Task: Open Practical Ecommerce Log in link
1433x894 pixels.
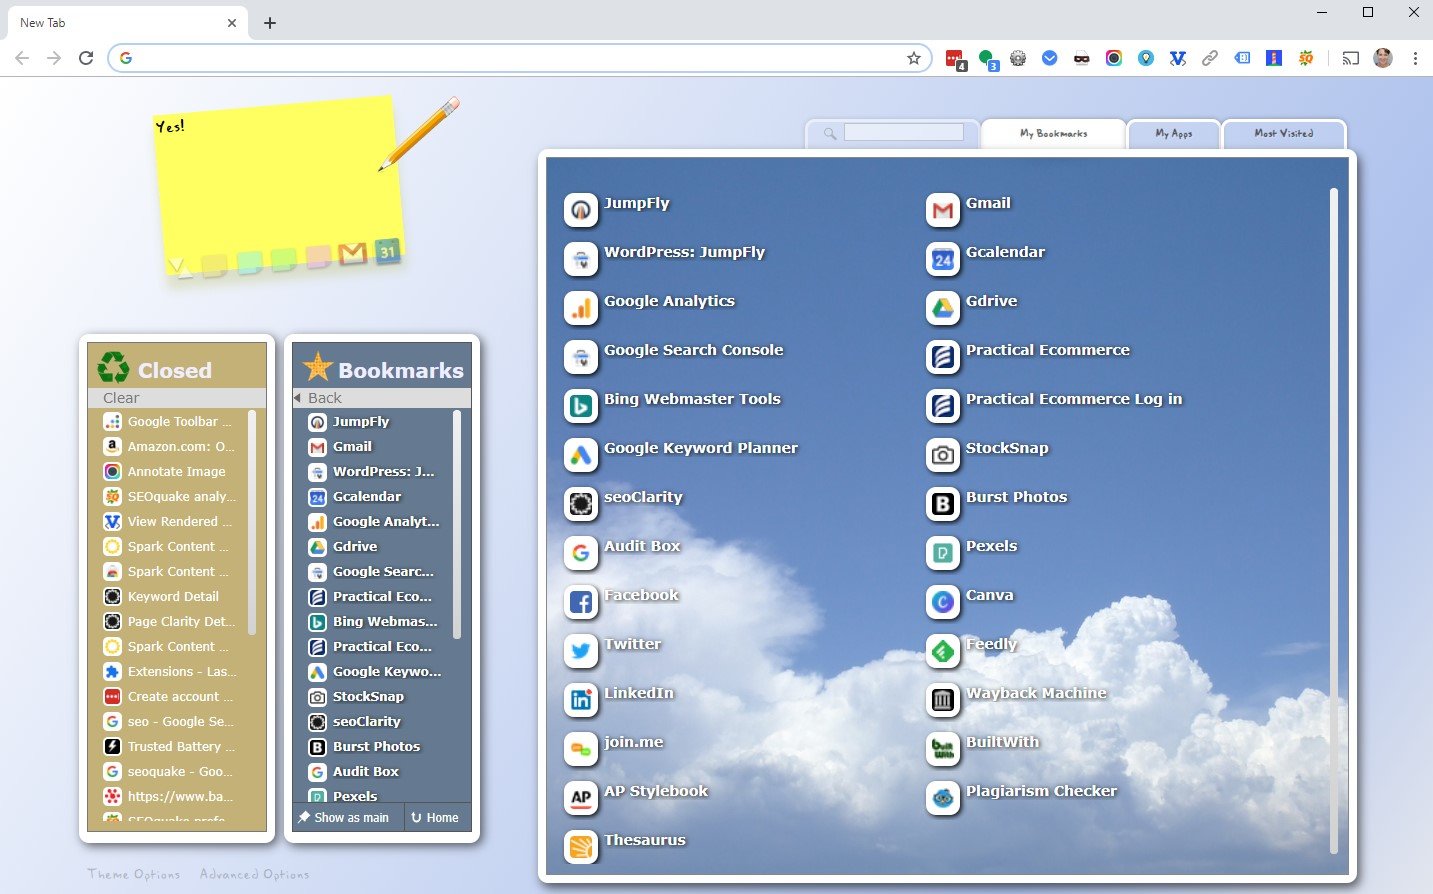Action: [1073, 399]
